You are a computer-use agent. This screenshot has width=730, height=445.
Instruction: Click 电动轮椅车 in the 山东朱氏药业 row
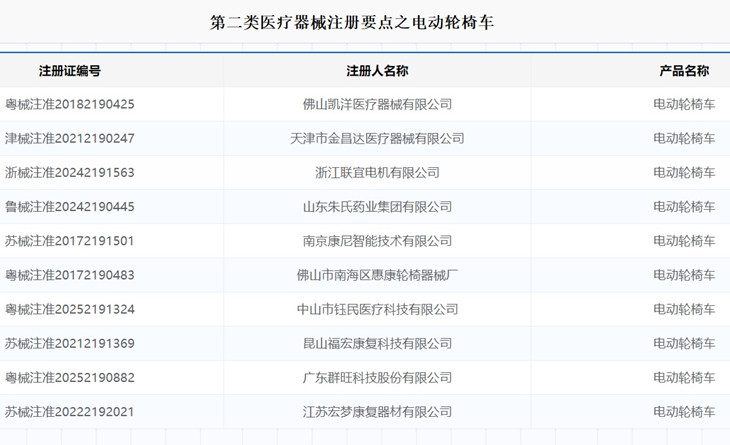click(x=684, y=207)
